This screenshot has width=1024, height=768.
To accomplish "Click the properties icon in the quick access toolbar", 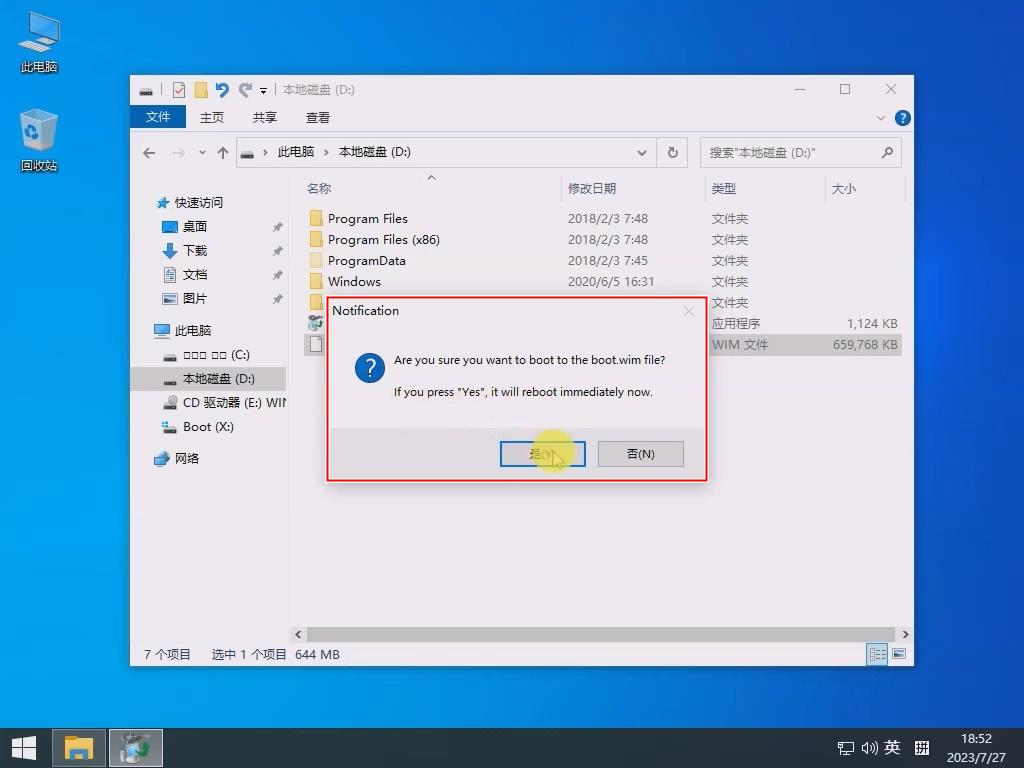I will 179,89.
